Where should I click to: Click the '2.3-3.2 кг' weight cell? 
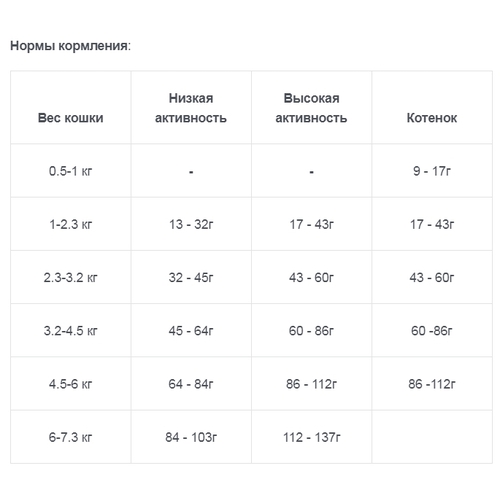(71, 277)
